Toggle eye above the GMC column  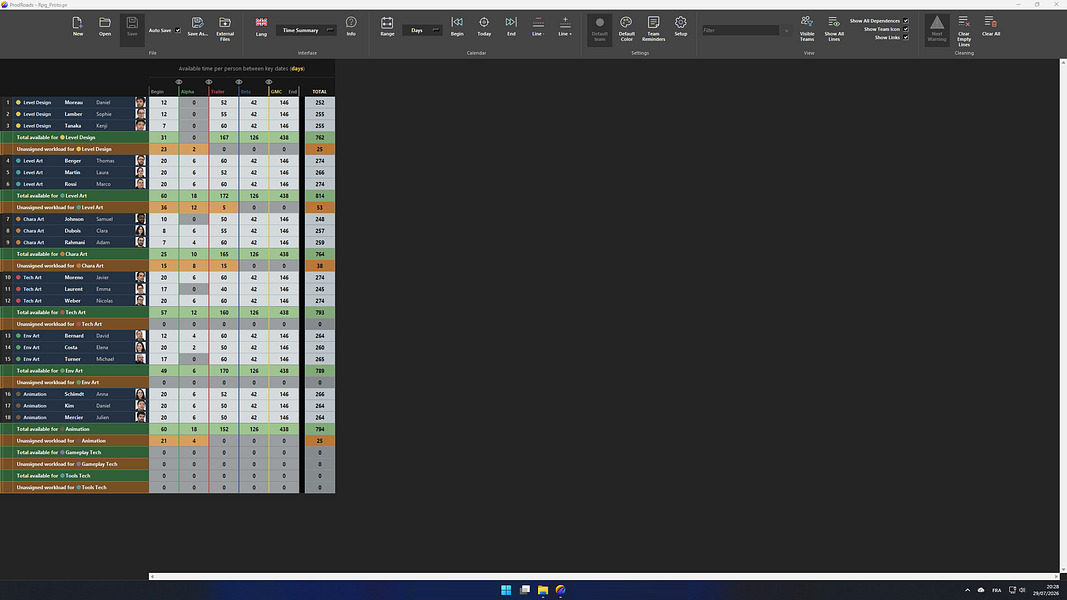(x=269, y=82)
